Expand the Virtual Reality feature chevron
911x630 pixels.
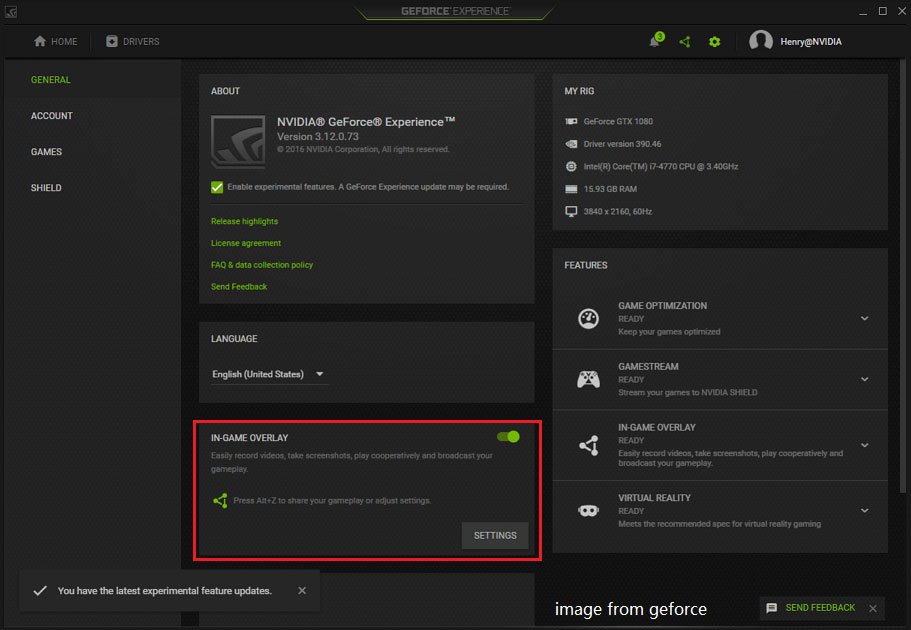point(864,510)
